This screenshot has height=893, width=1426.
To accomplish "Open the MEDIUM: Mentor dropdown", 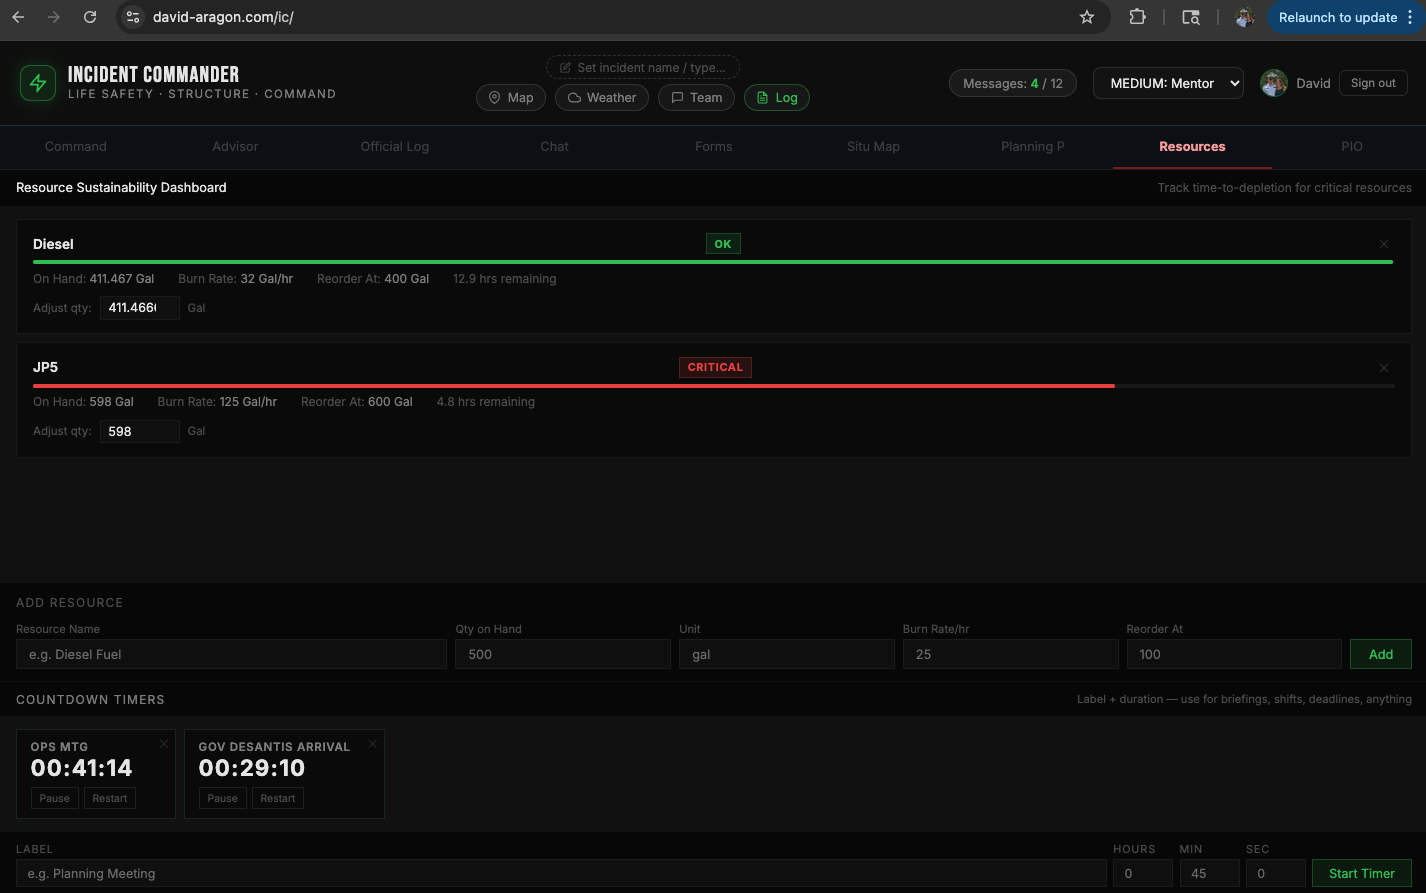I will tap(1167, 83).
